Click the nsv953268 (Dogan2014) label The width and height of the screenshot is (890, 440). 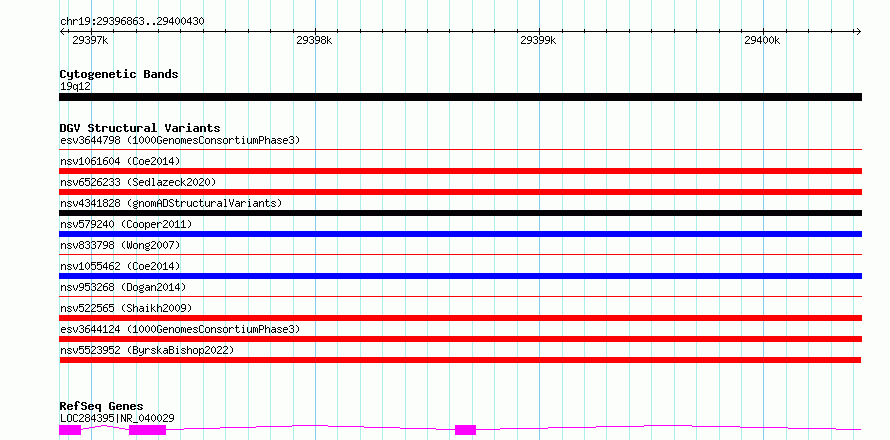123,287
